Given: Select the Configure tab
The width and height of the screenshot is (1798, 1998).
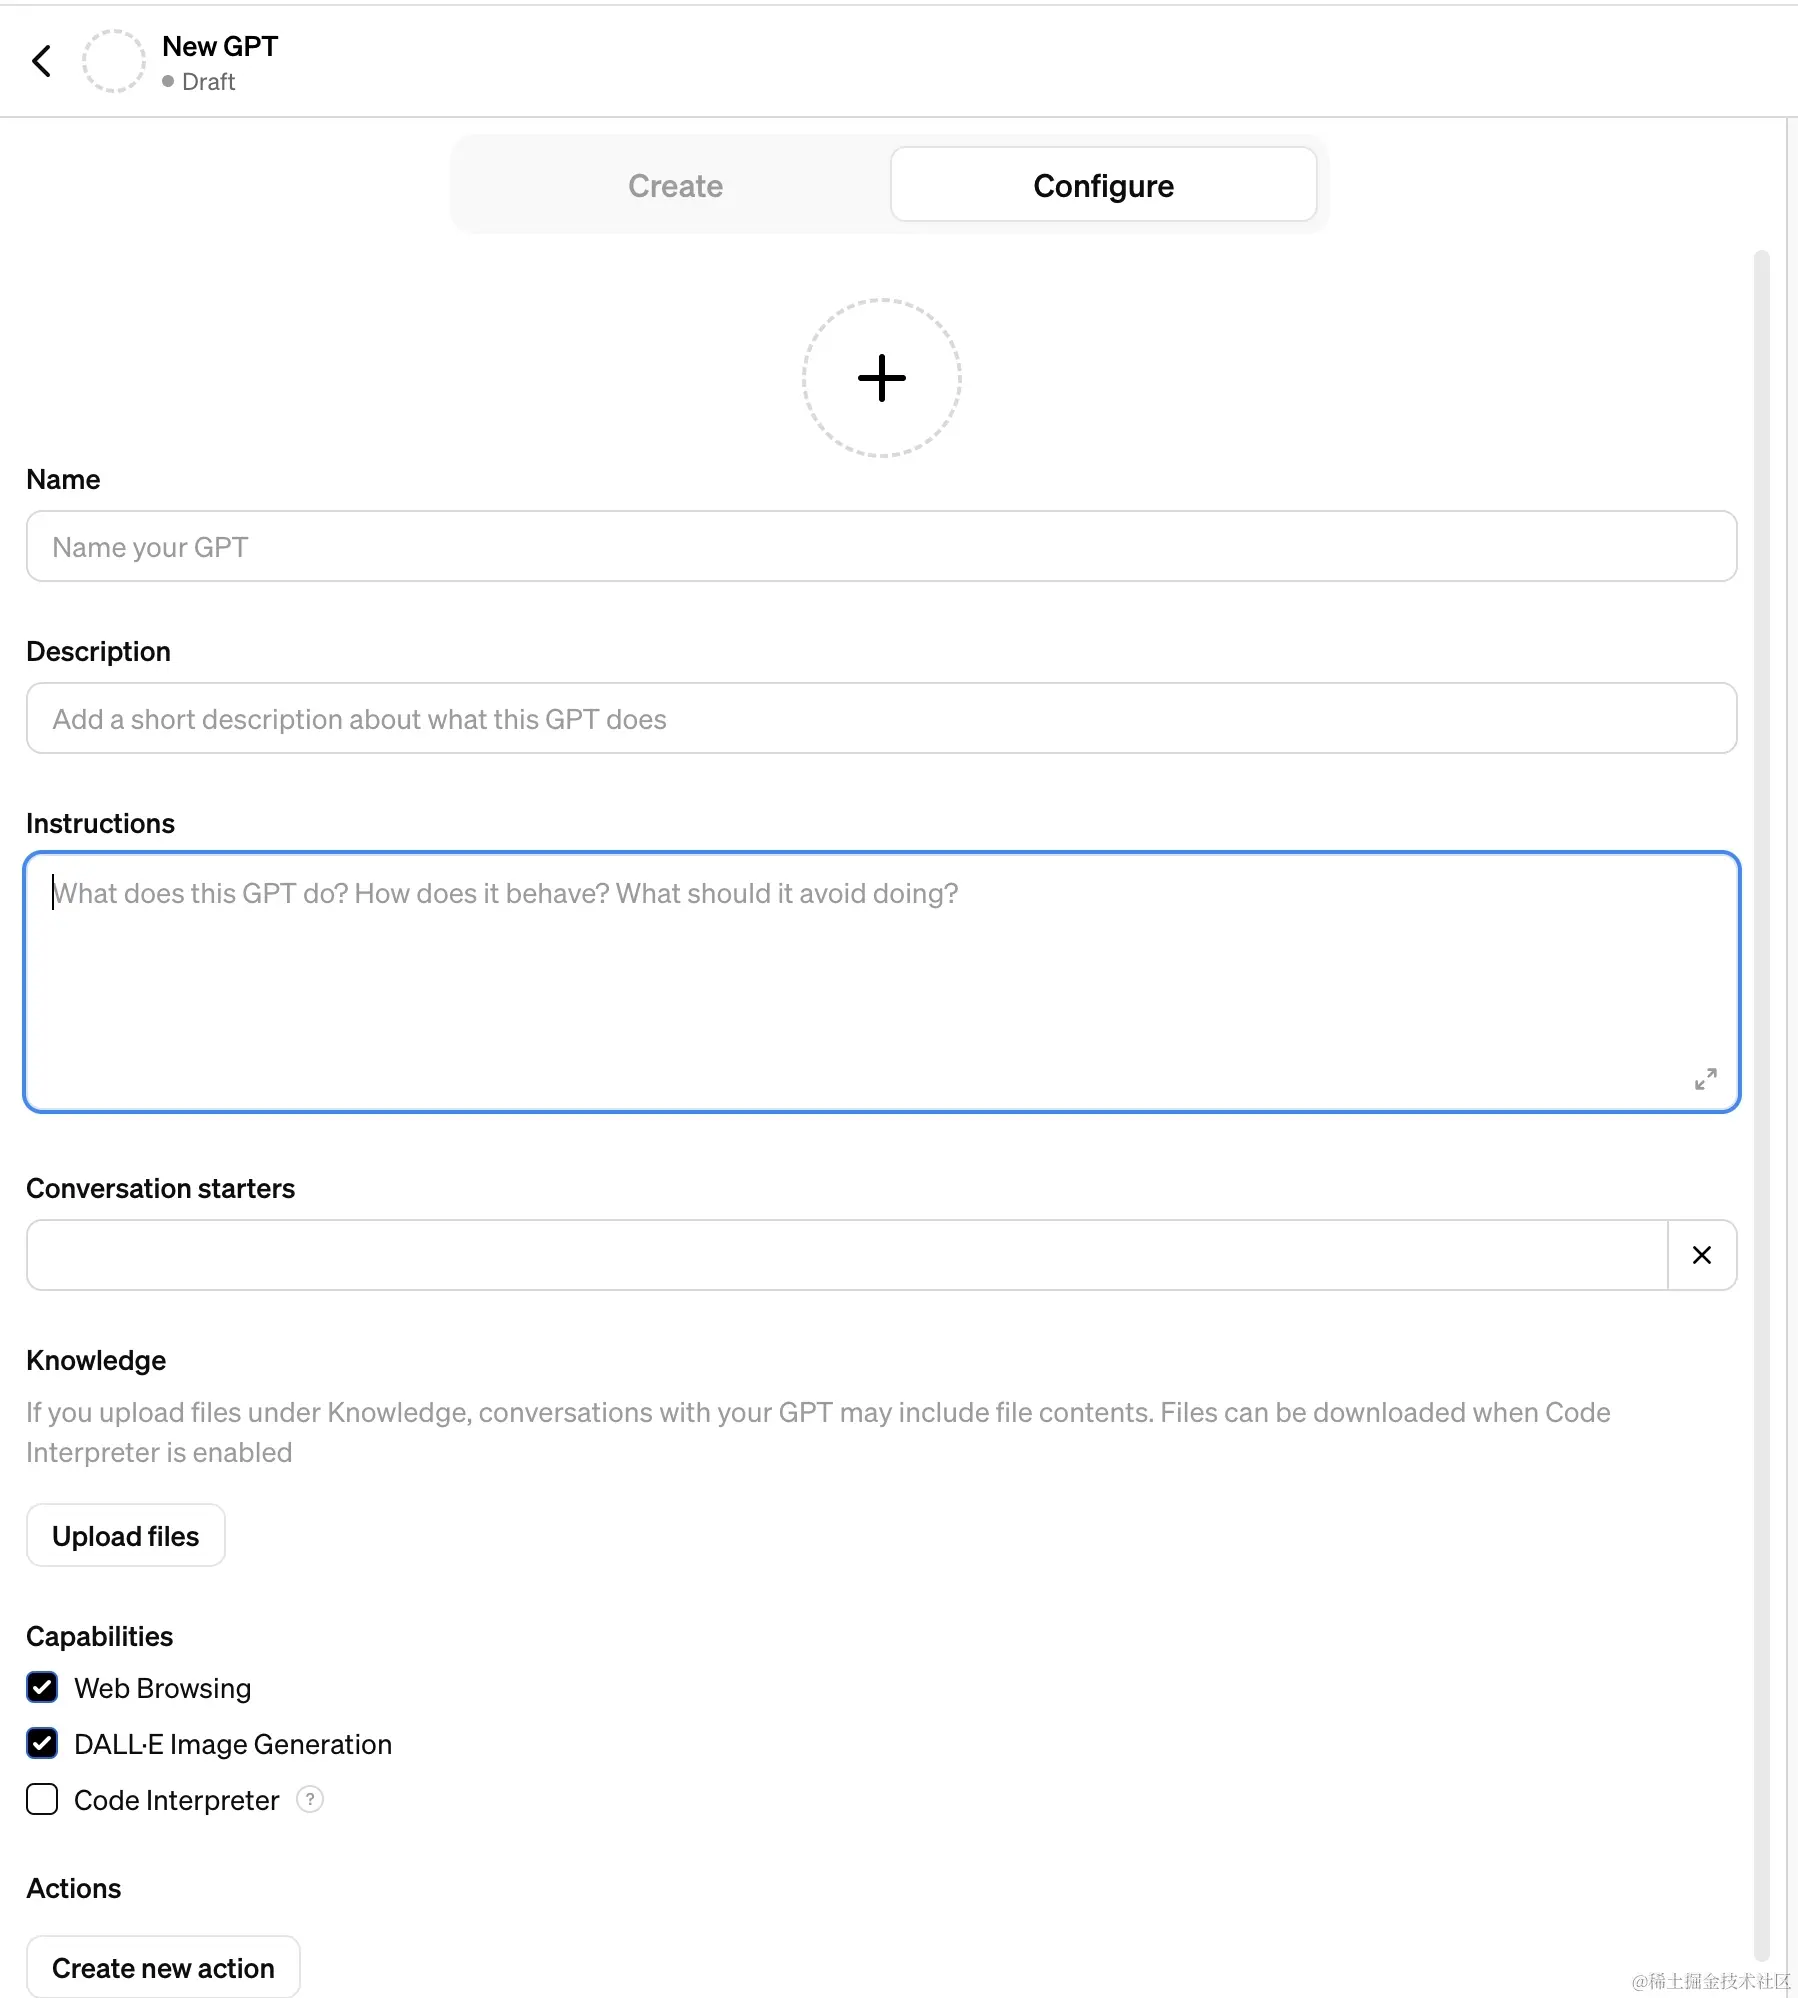Looking at the screenshot, I should coord(1103,186).
